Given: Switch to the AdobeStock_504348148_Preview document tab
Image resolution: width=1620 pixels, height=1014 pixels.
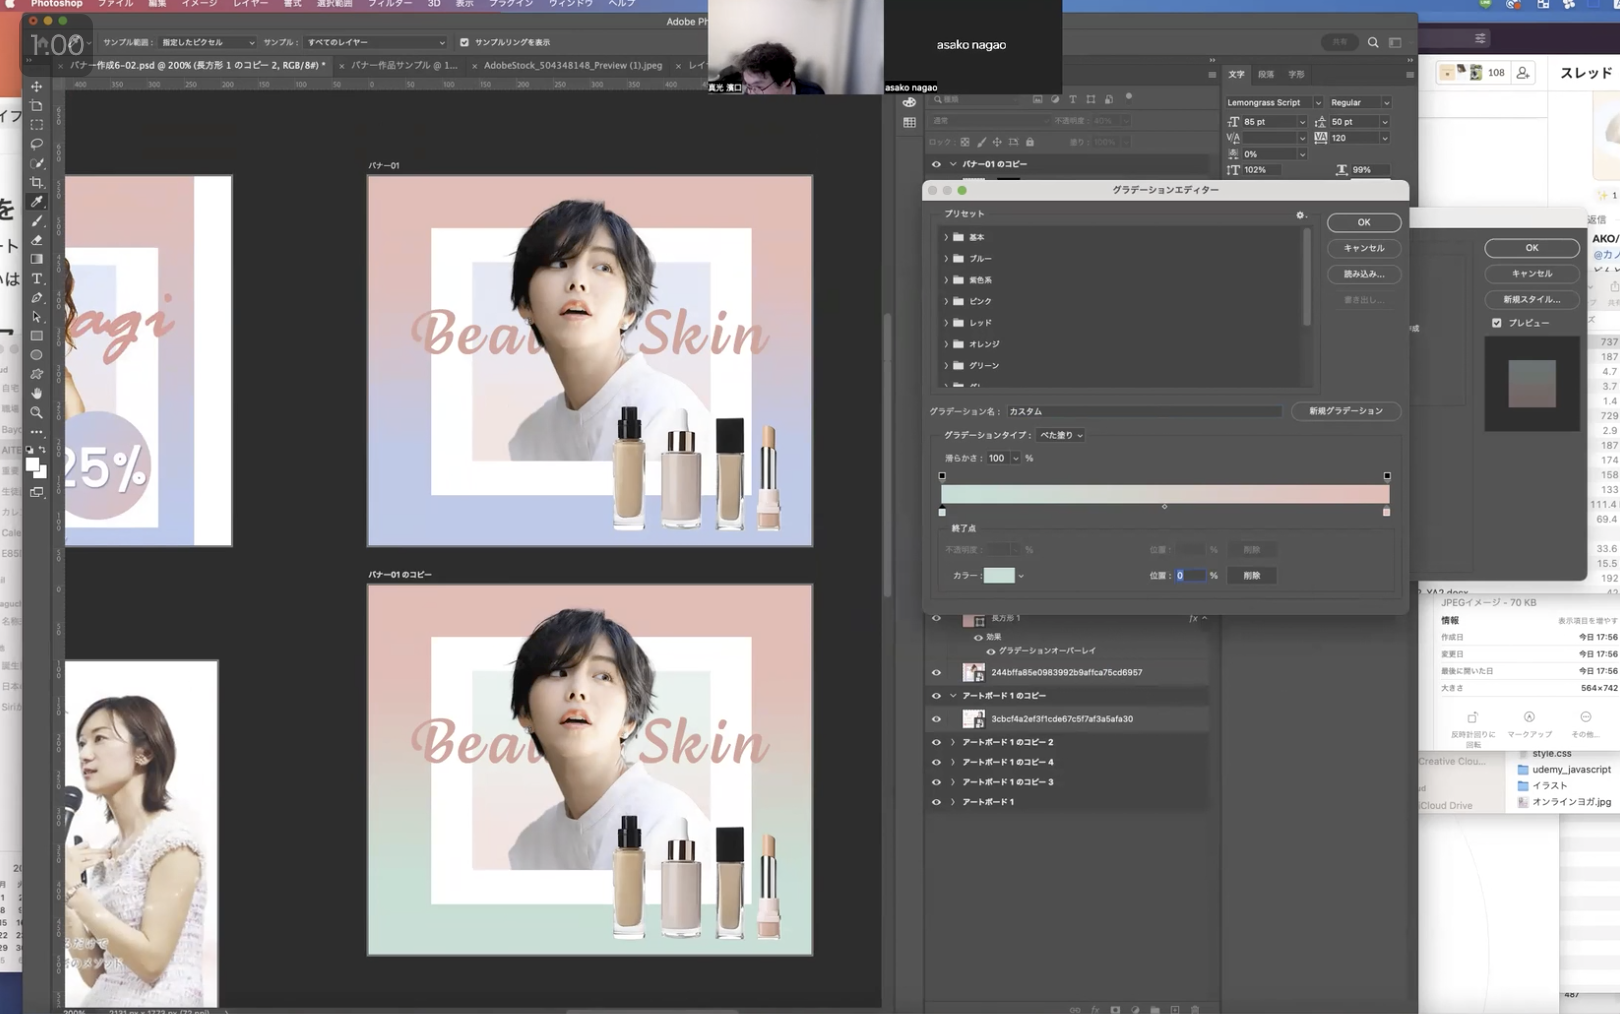Looking at the screenshot, I should (x=572, y=65).
